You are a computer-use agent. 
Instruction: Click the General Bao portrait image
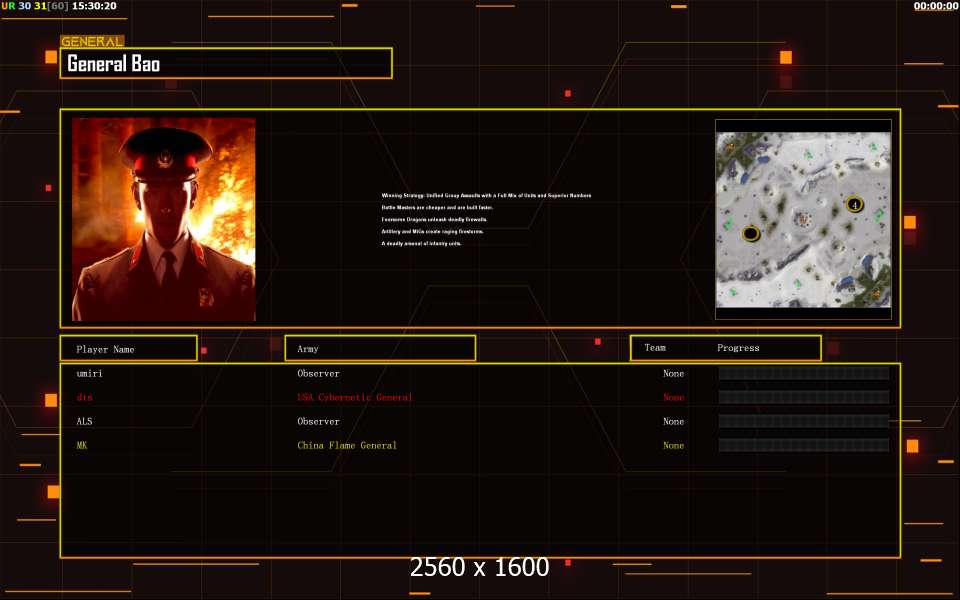163,219
